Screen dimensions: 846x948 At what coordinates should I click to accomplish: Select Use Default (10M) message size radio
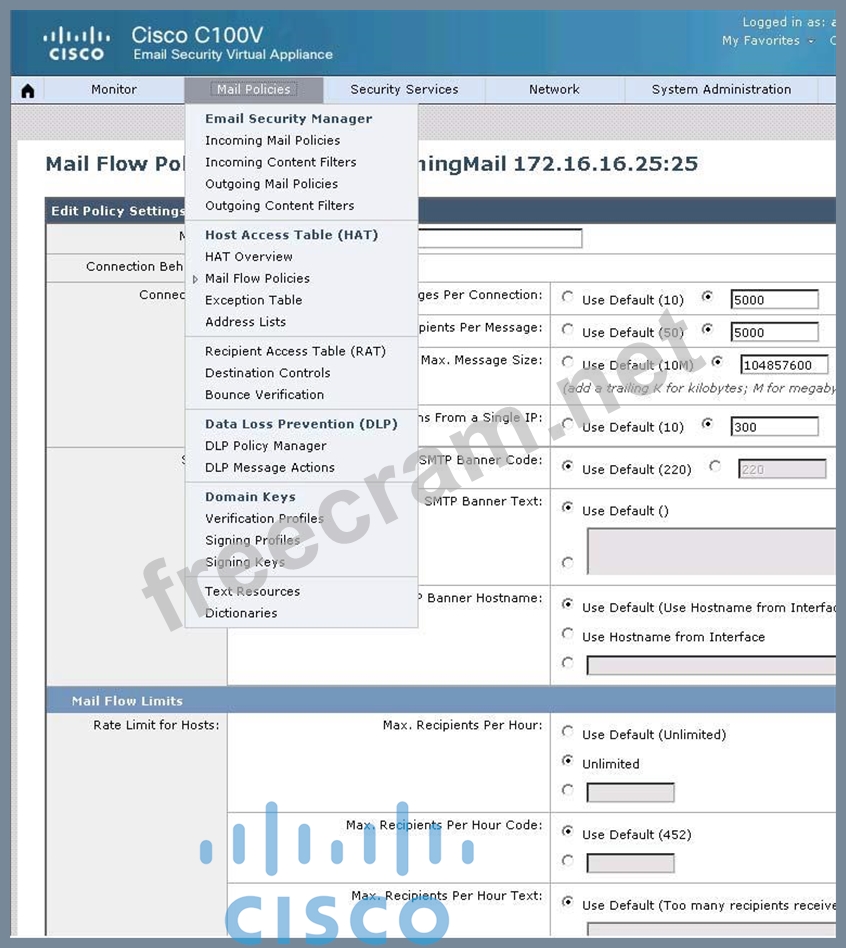click(568, 363)
